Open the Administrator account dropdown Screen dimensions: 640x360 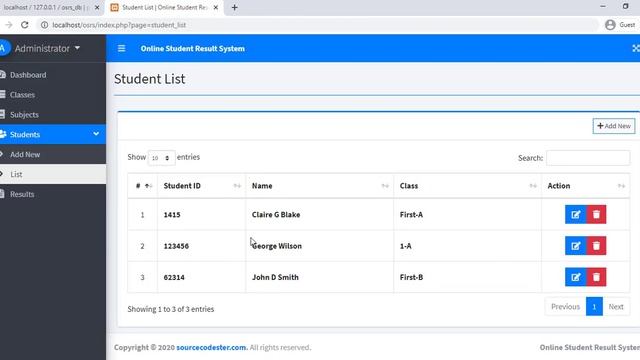click(47, 49)
